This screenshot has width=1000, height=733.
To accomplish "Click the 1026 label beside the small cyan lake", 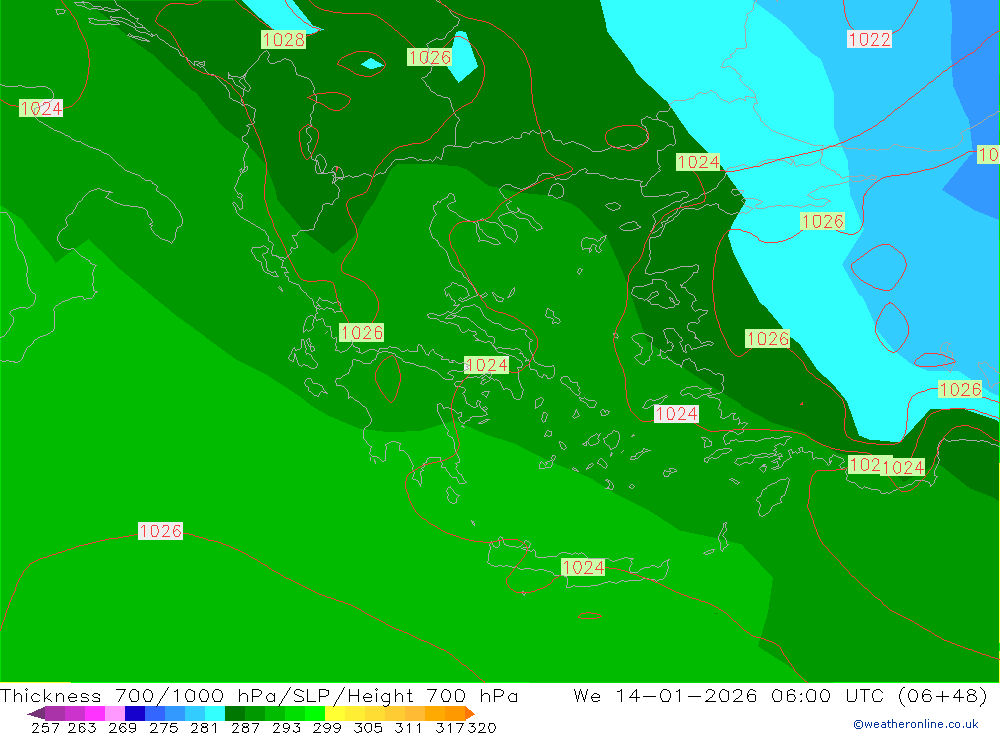I will click(x=430, y=57).
